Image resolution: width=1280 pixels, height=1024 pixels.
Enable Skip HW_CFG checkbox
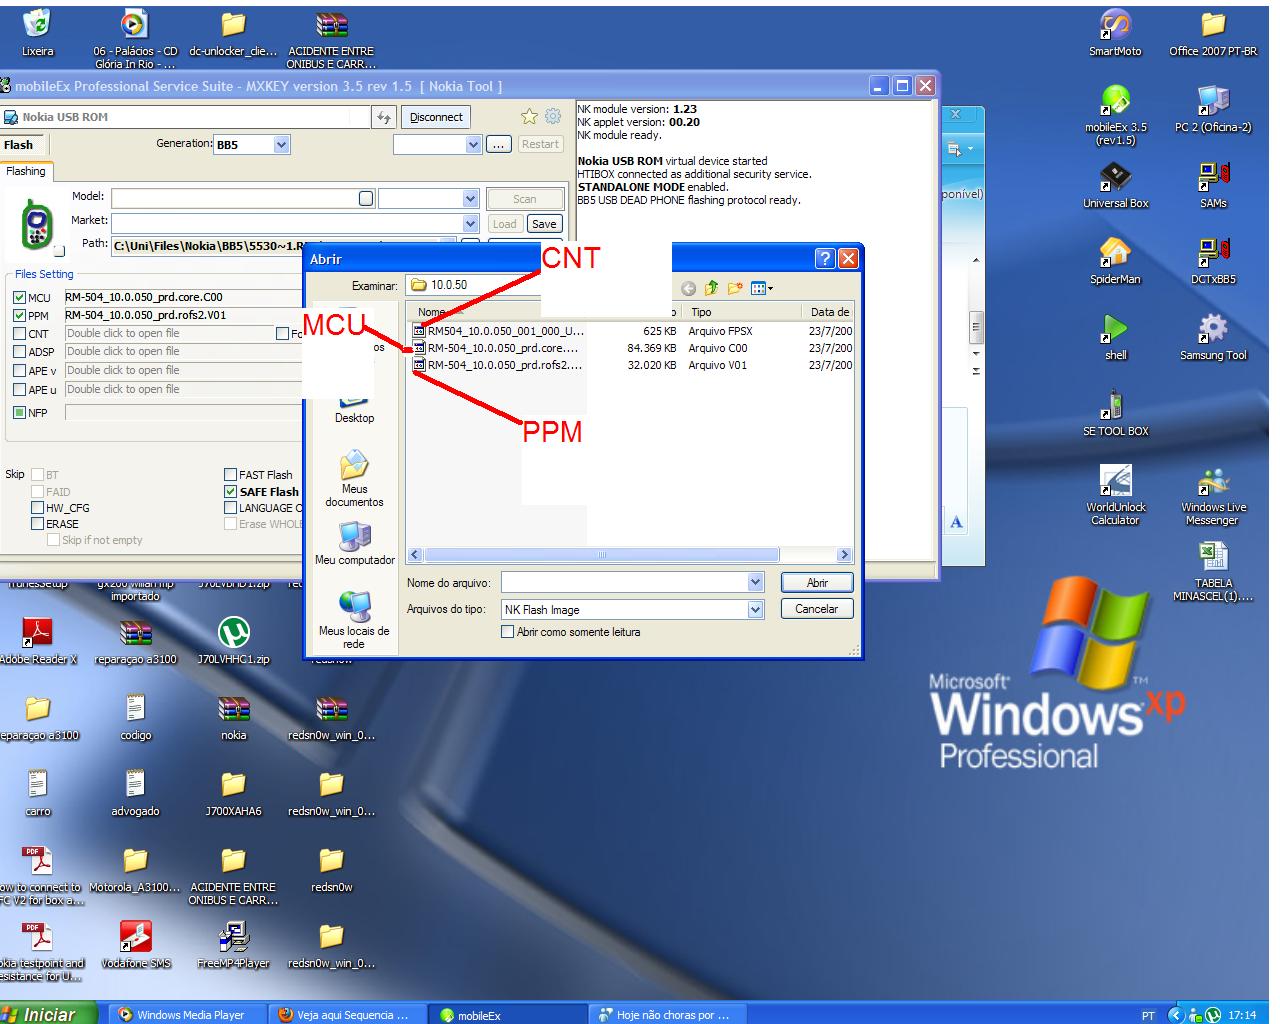(37, 508)
